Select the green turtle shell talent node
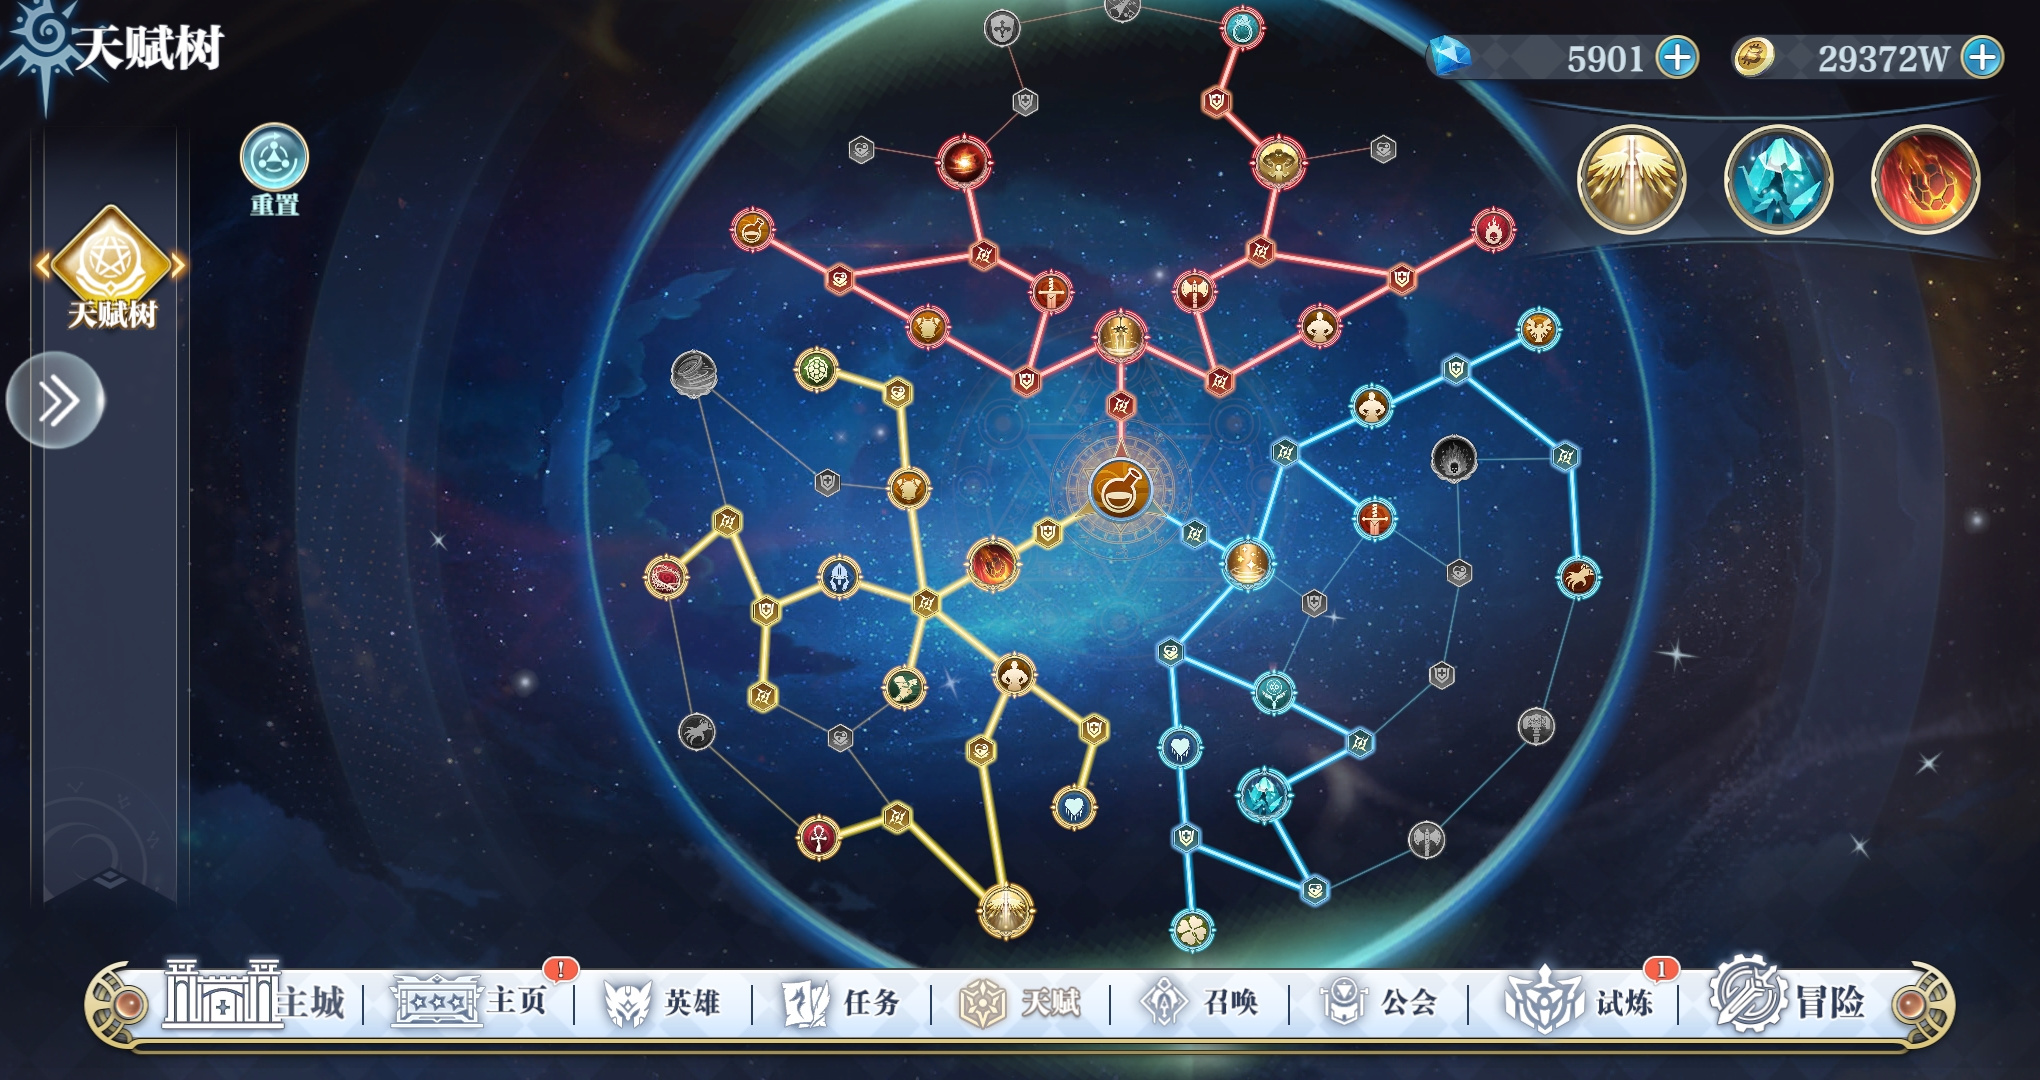 click(817, 371)
